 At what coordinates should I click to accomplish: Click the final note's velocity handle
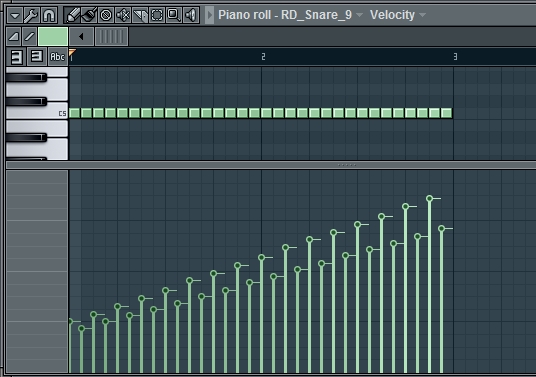(x=442, y=228)
